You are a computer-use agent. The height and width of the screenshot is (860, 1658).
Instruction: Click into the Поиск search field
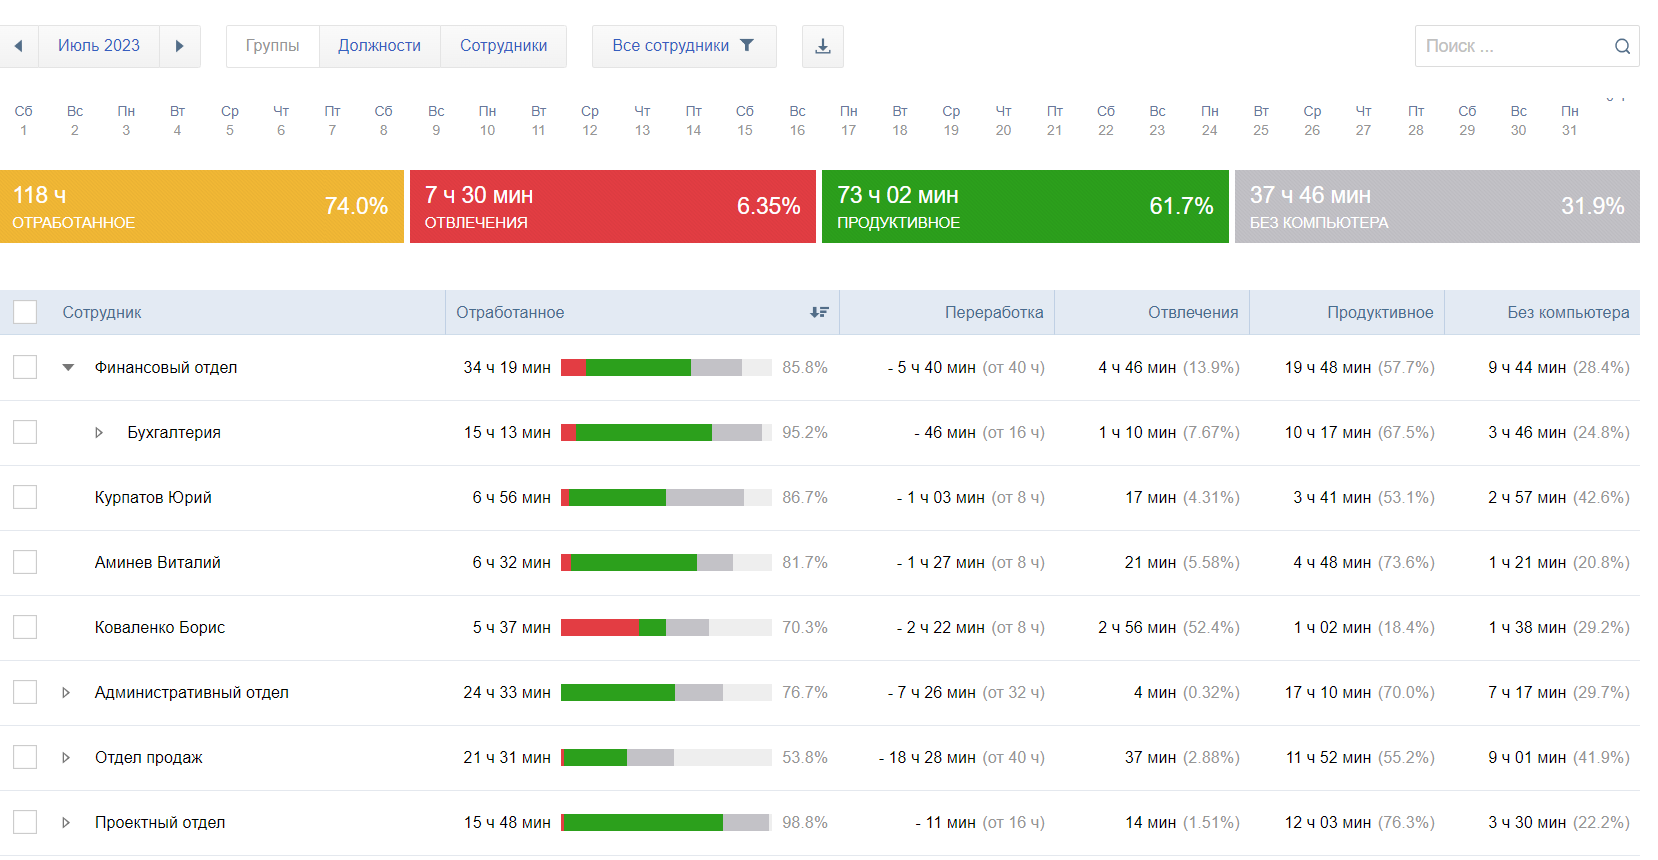[1510, 46]
